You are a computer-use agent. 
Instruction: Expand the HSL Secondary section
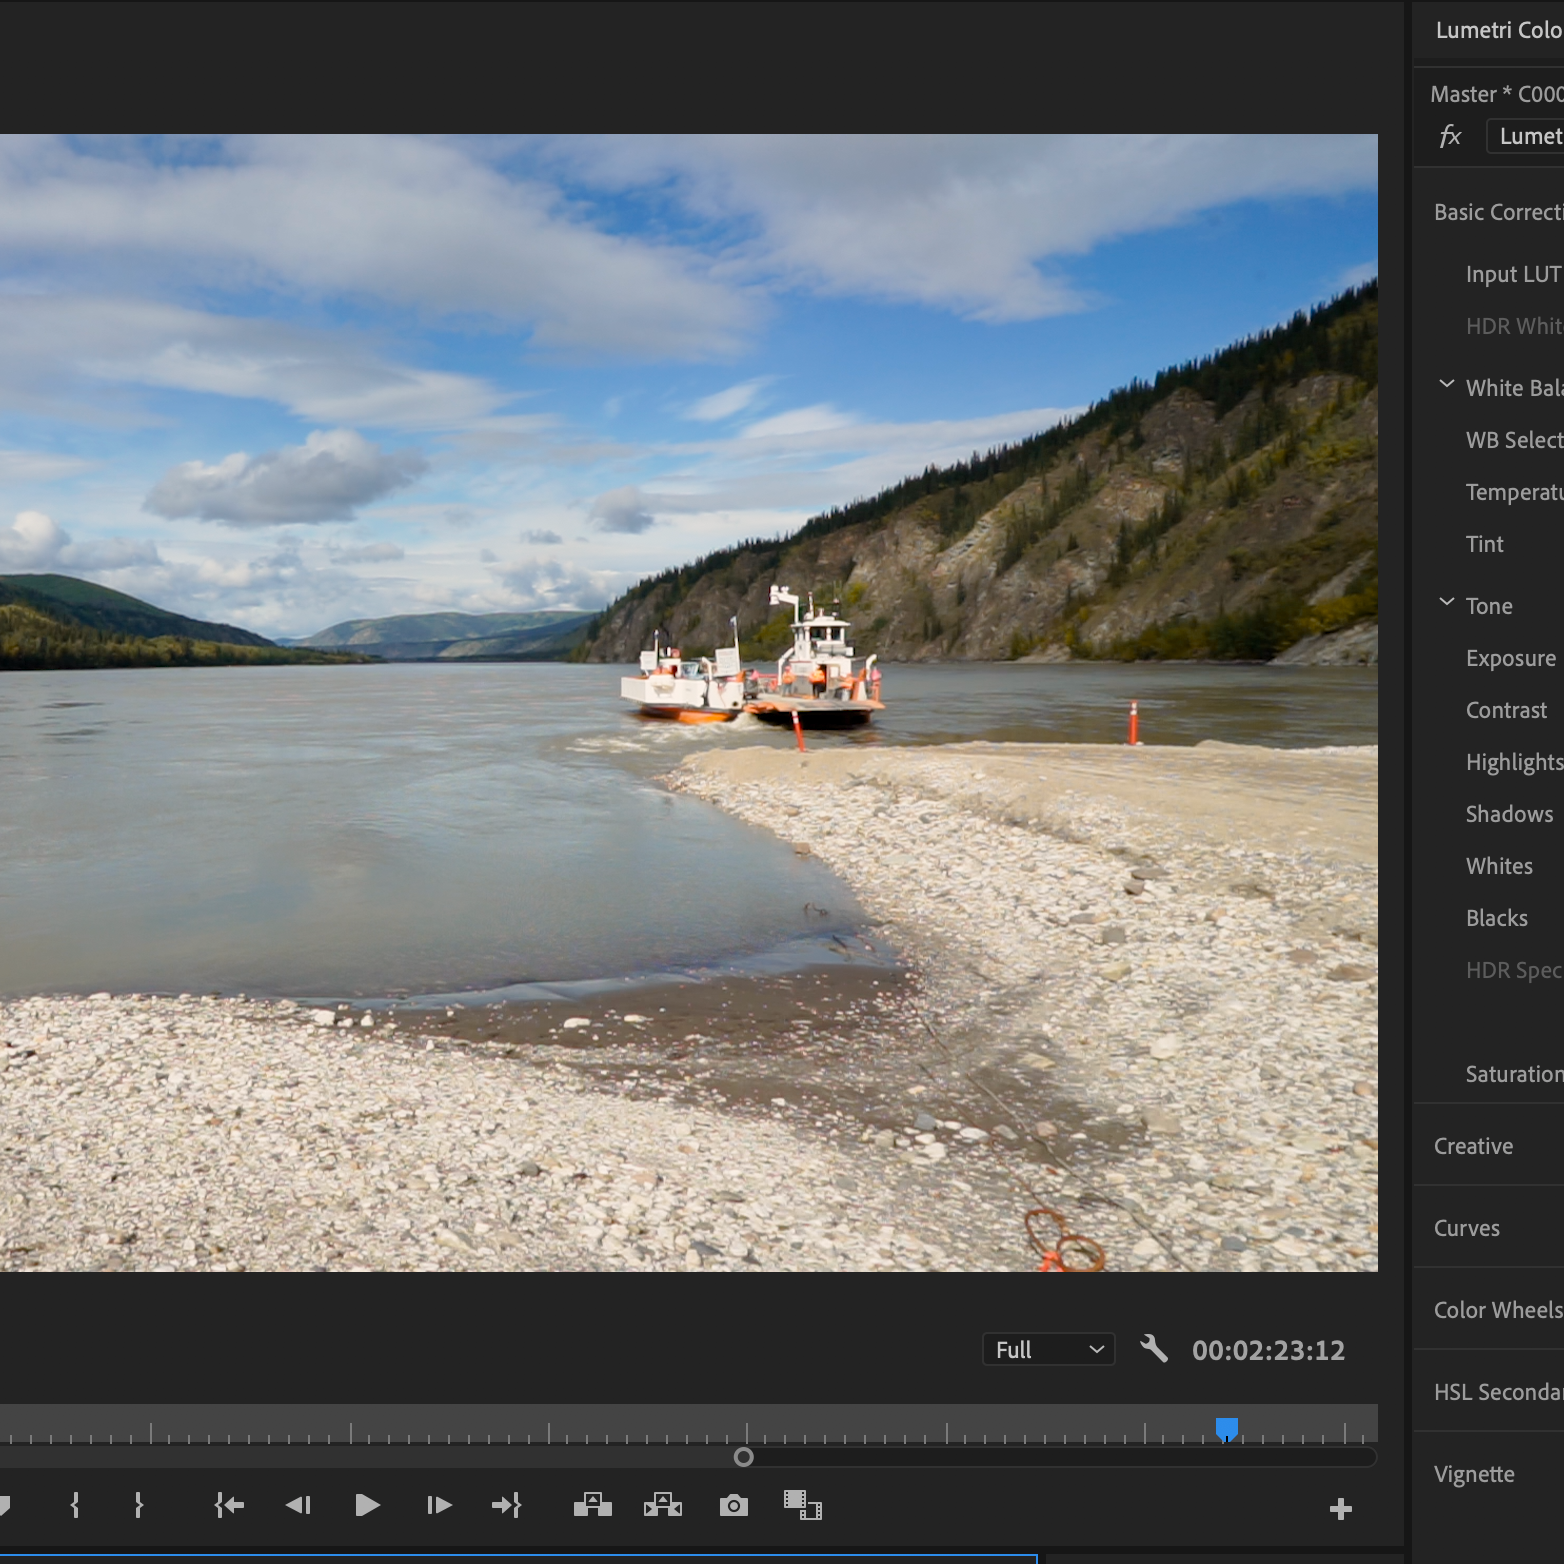click(1498, 1392)
